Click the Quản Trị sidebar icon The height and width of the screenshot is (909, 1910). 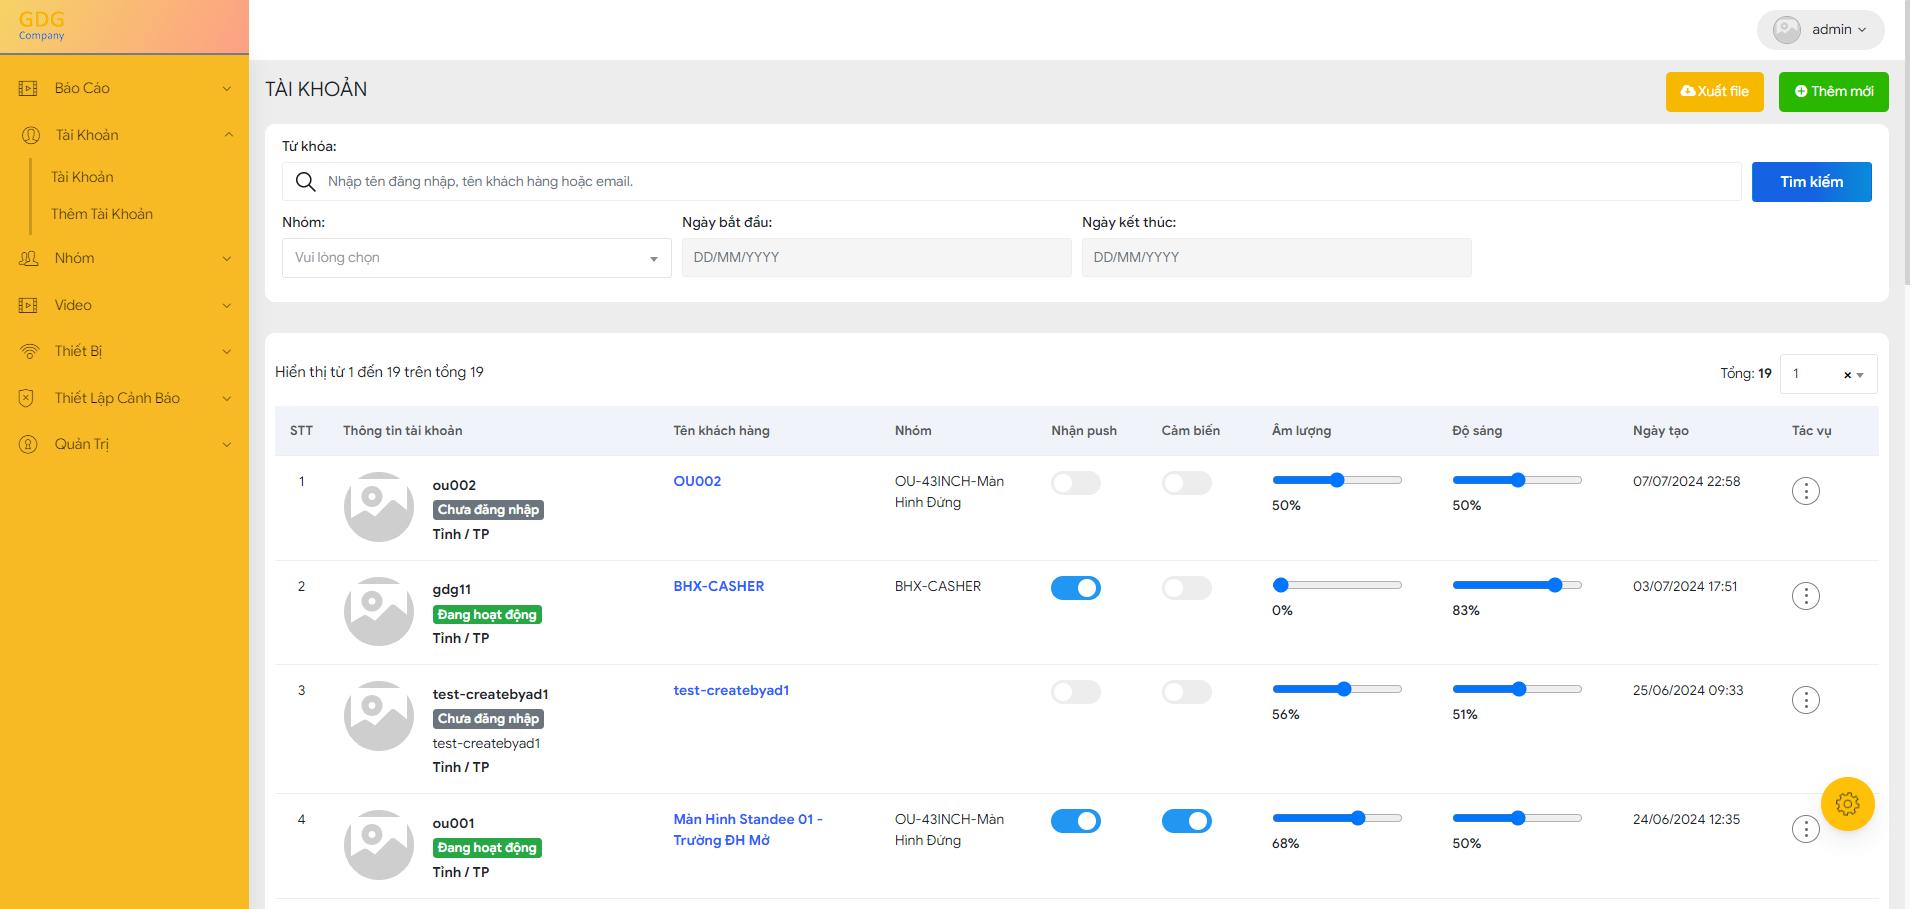29,444
